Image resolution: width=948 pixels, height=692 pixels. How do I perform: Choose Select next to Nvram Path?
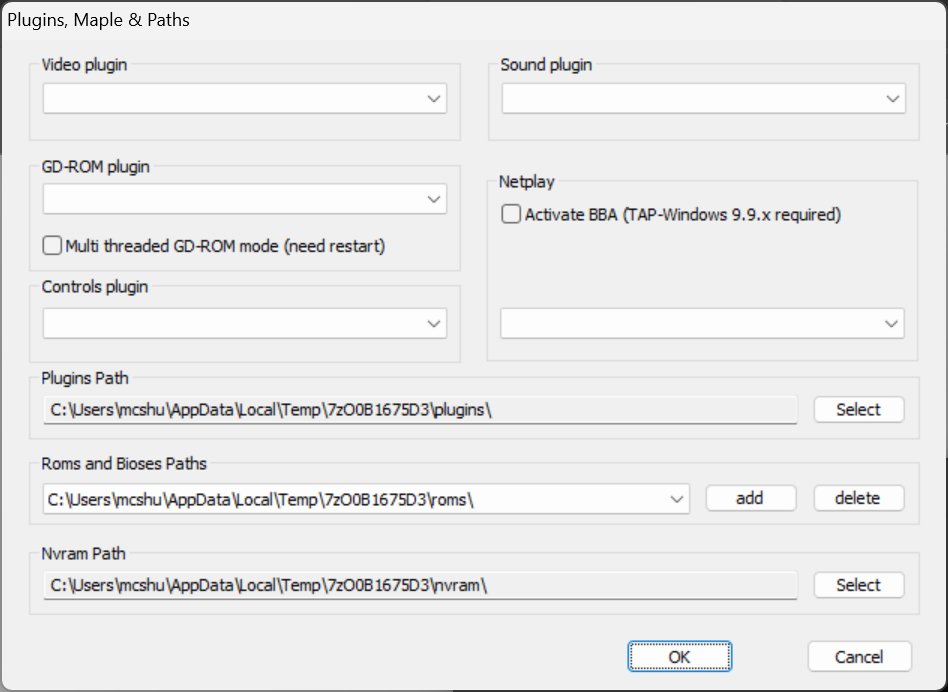click(x=859, y=585)
